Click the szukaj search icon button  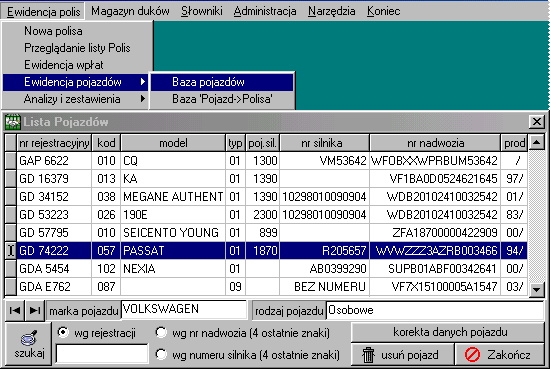(29, 344)
